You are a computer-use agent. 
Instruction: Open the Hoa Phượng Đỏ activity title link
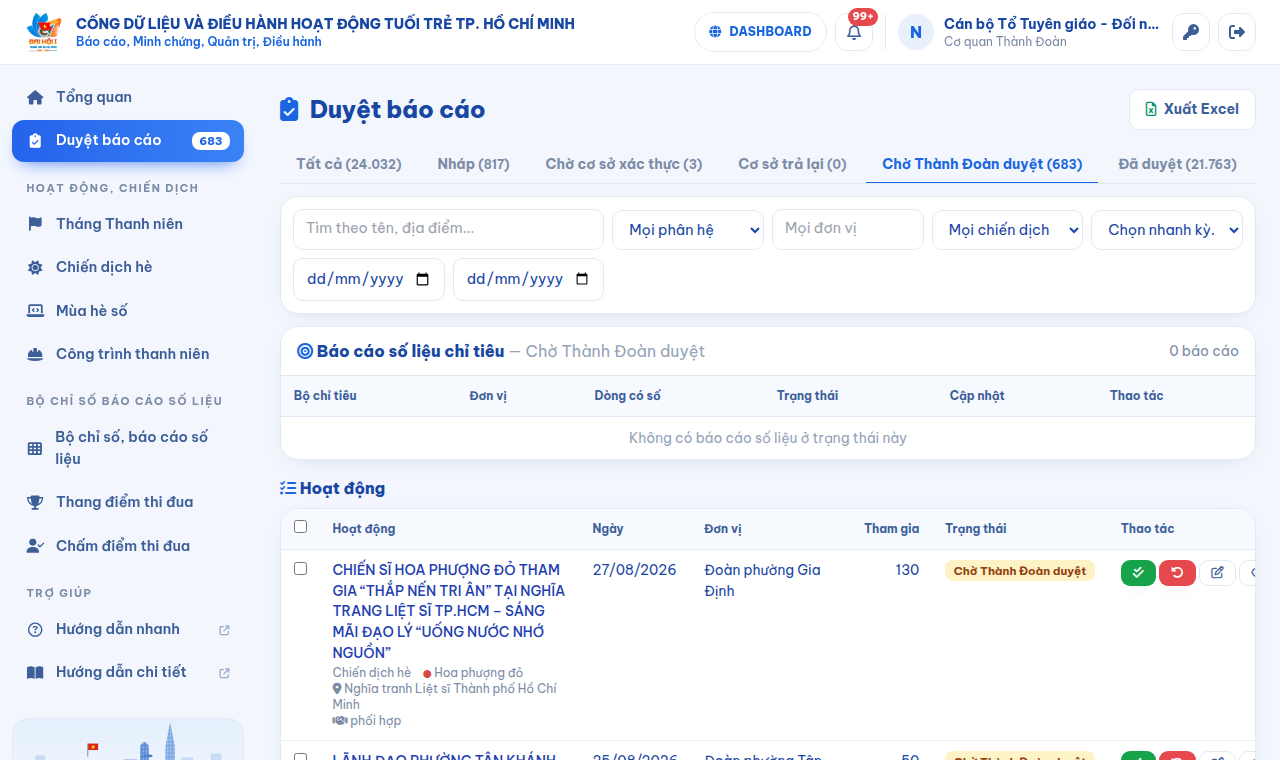click(449, 611)
